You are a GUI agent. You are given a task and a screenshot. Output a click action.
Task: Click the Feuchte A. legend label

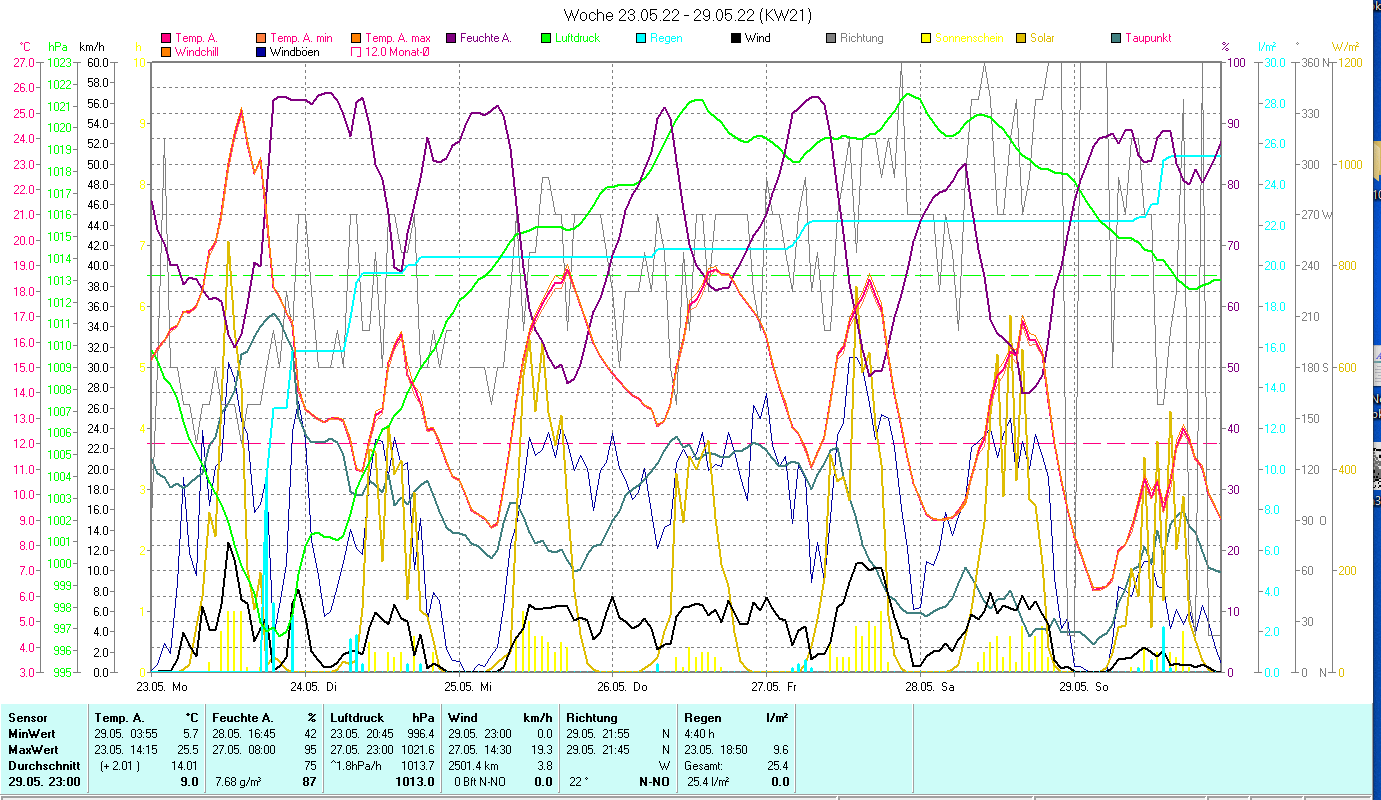(486, 38)
